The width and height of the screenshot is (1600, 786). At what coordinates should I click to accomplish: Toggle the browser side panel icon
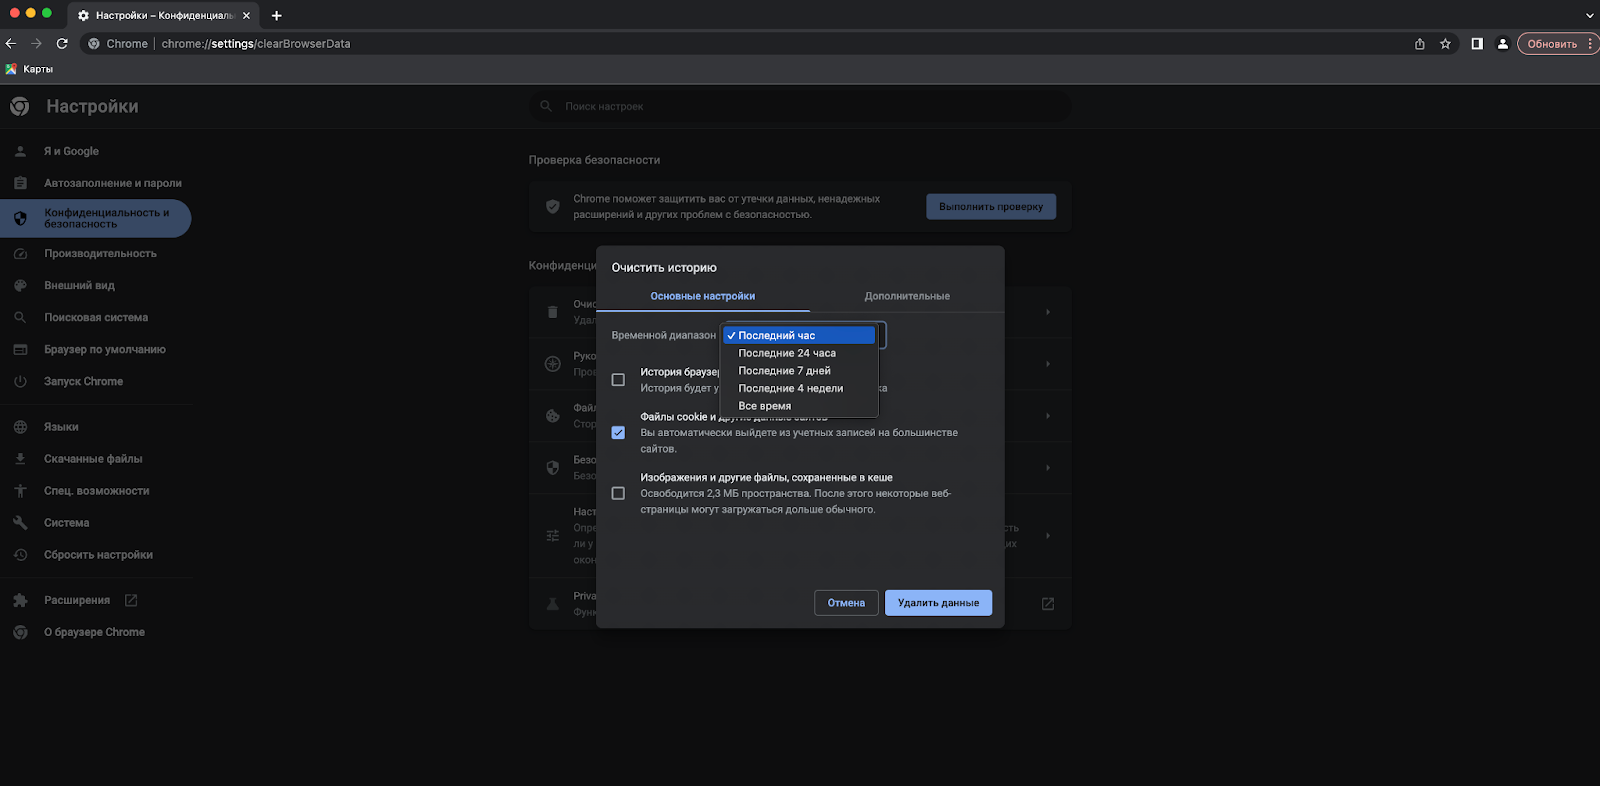tap(1477, 44)
